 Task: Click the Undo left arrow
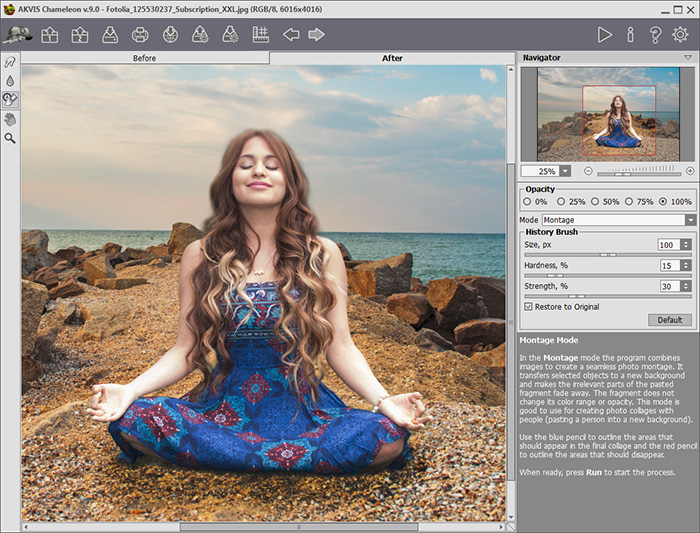point(291,35)
